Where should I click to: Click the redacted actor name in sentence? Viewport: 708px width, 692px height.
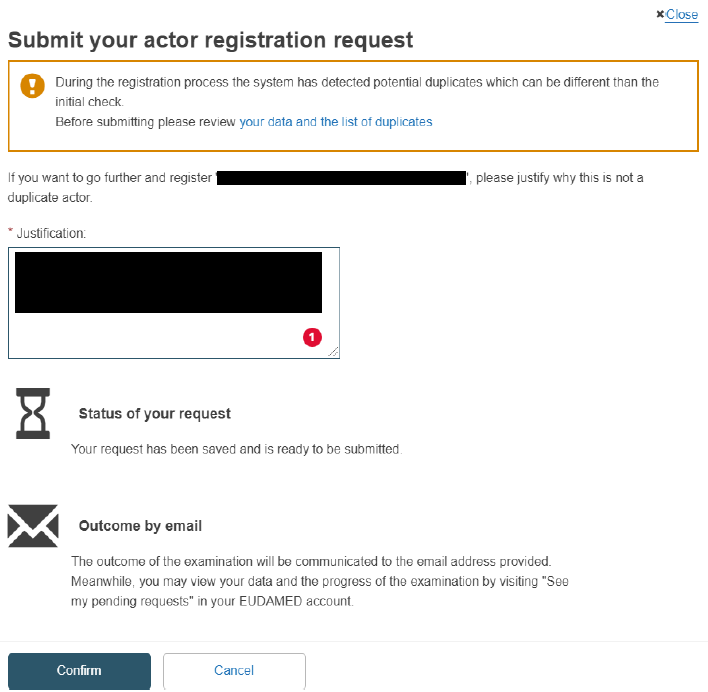[341, 178]
